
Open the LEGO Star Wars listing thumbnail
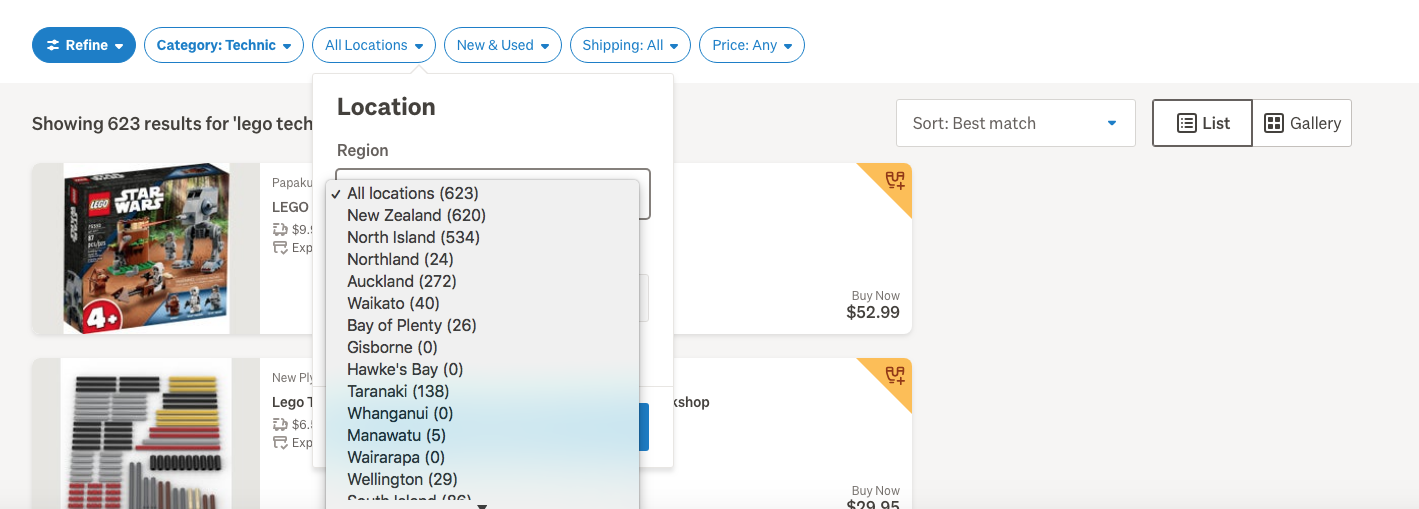click(x=146, y=248)
